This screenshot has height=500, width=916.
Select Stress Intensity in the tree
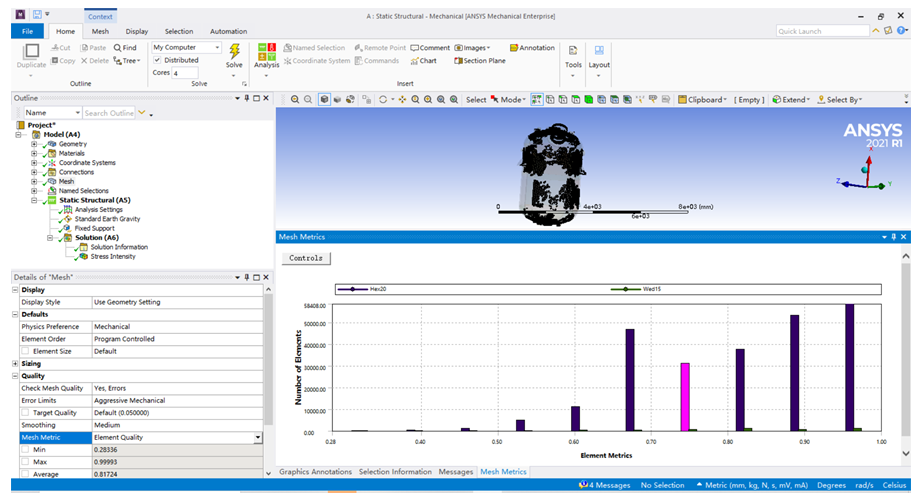click(x=113, y=256)
